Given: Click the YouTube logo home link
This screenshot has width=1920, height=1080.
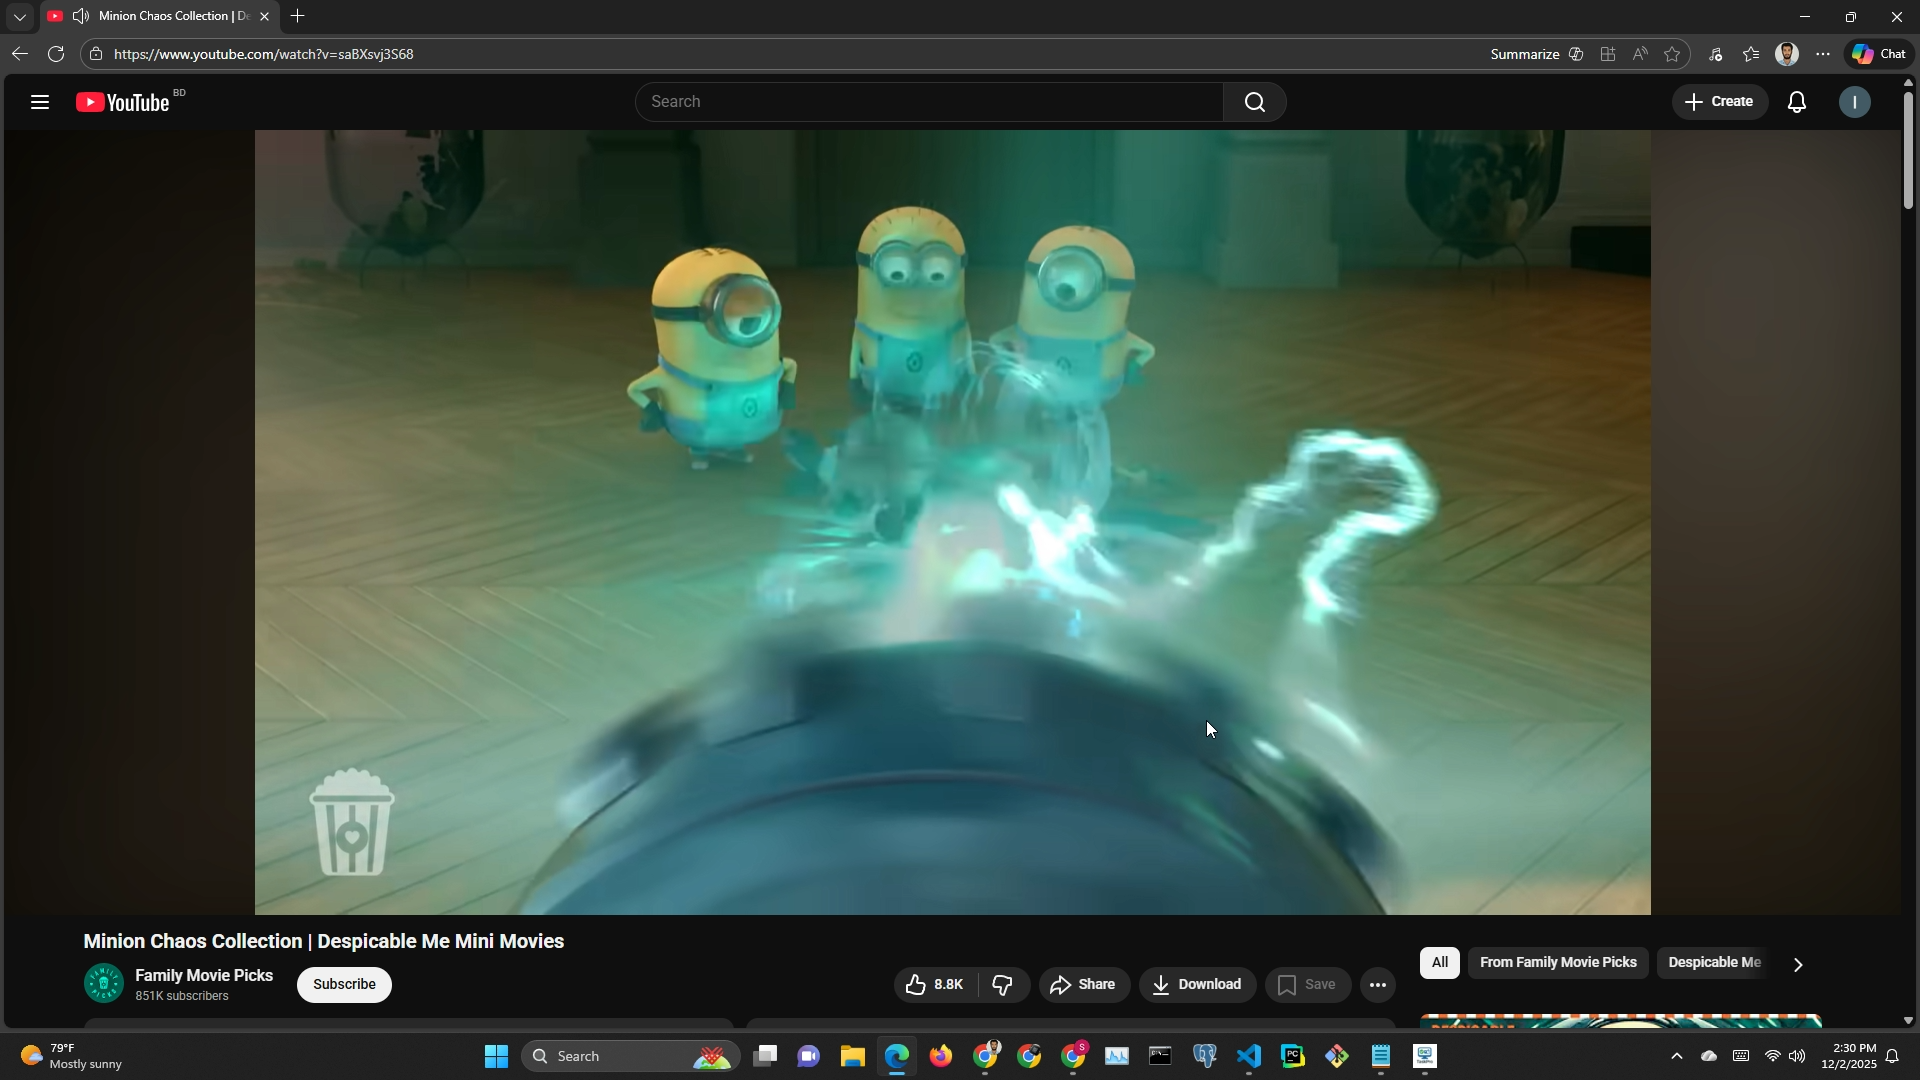Looking at the screenshot, I should pyautogui.click(x=124, y=102).
